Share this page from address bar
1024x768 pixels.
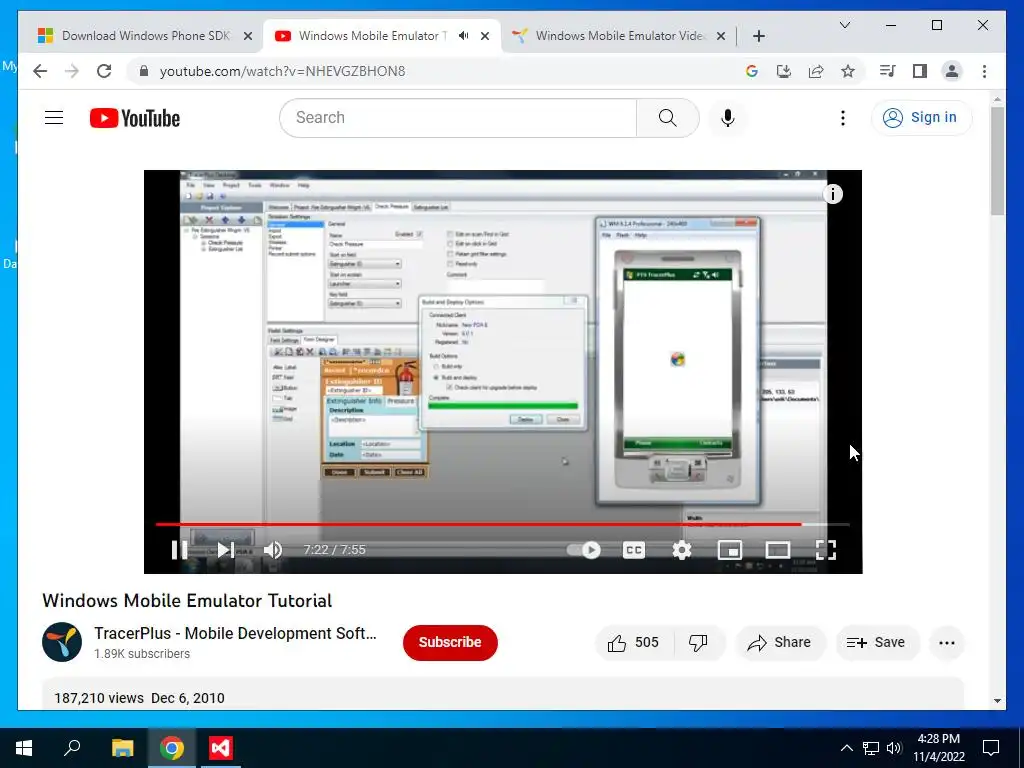[x=816, y=71]
